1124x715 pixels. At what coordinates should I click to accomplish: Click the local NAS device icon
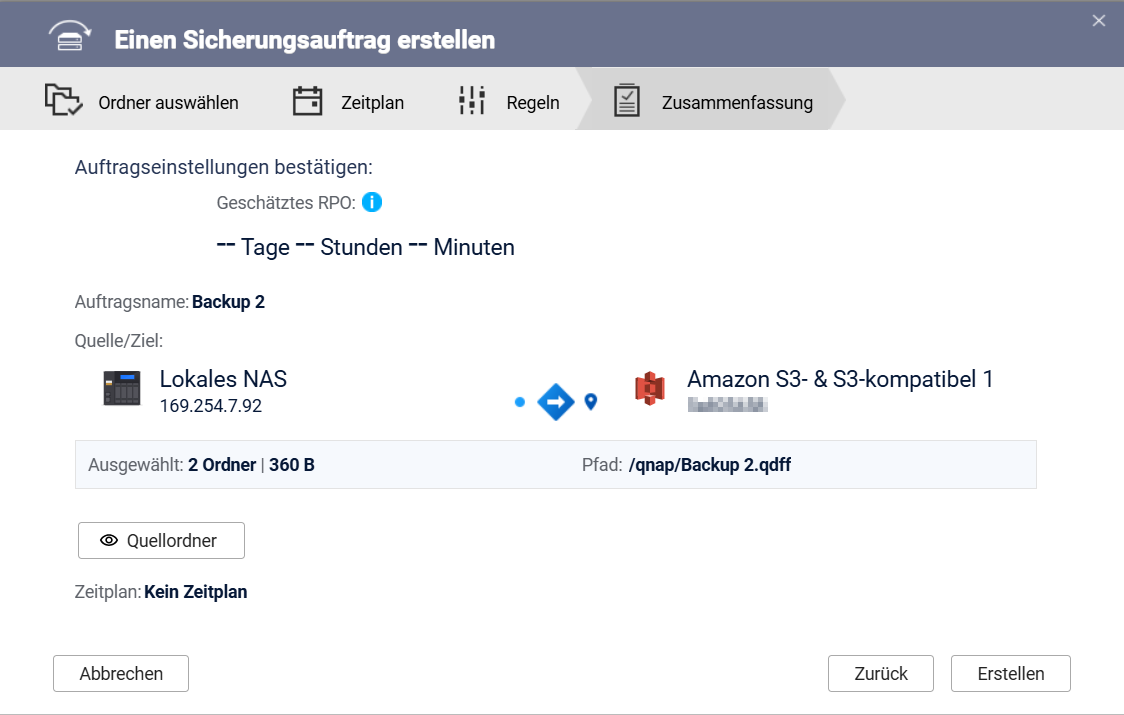pyautogui.click(x=122, y=388)
